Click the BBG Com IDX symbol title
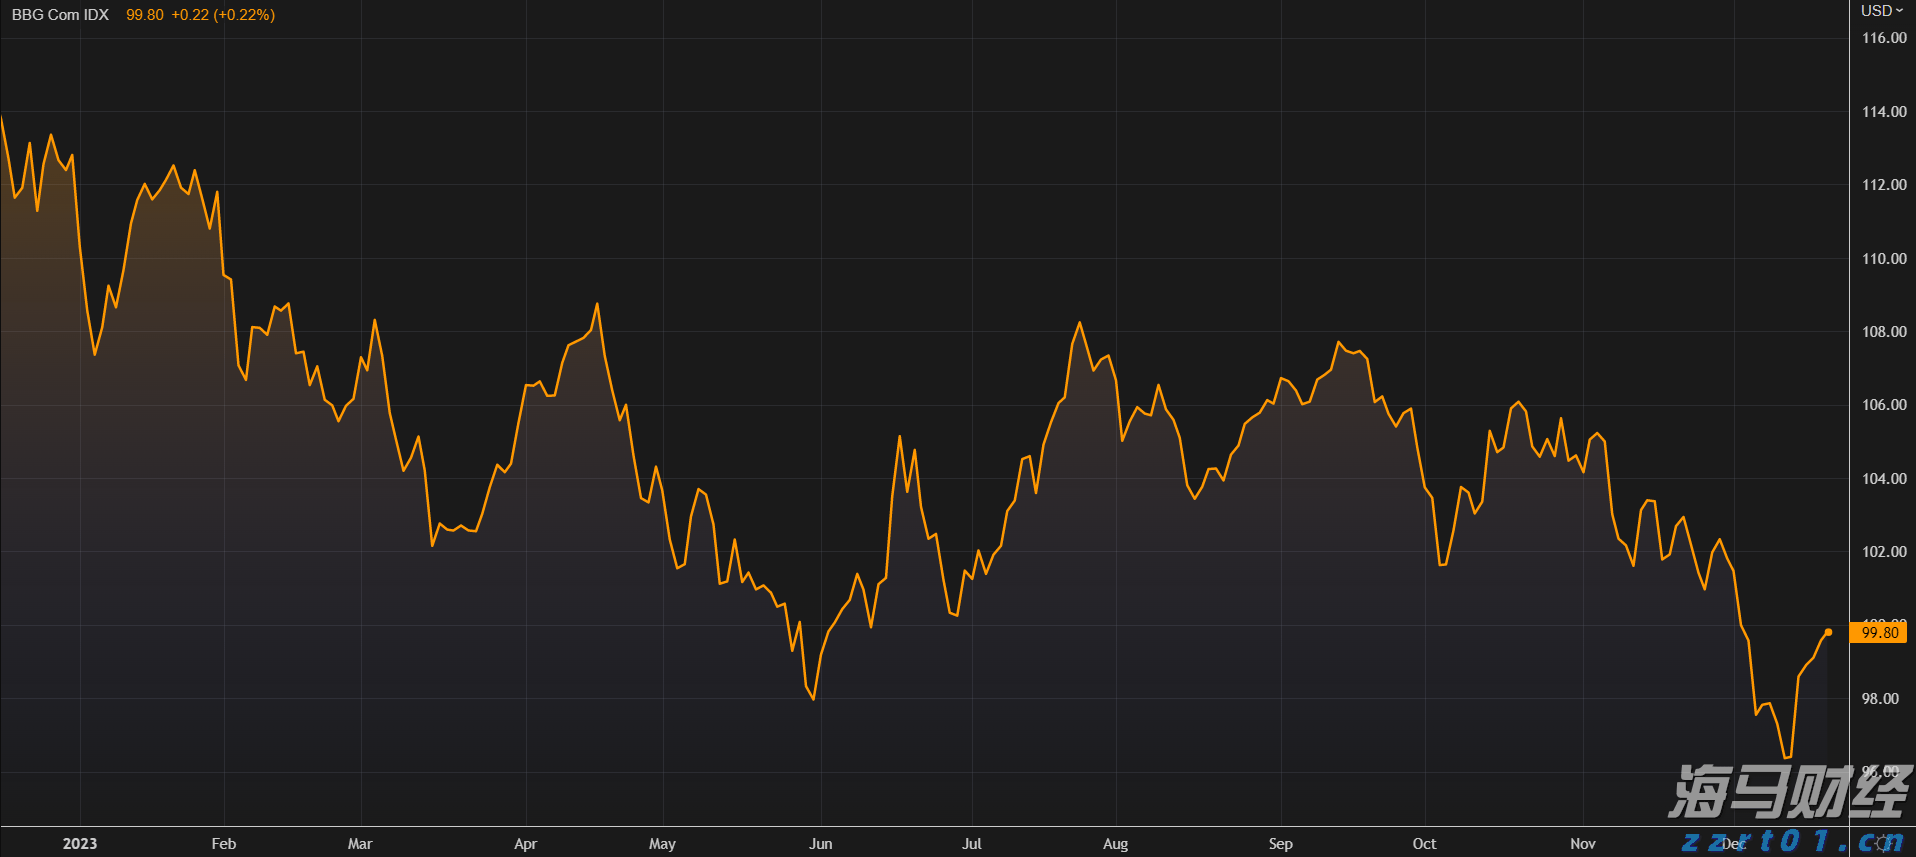The image size is (1916, 857). click(60, 15)
